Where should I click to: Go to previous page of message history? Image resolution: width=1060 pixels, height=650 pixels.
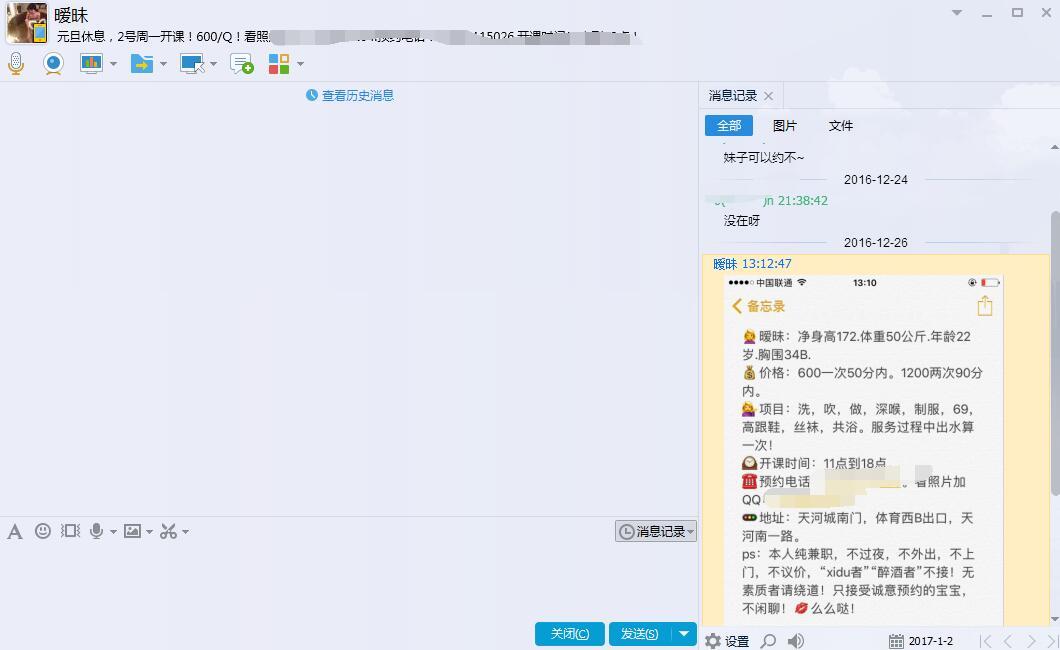point(1008,641)
